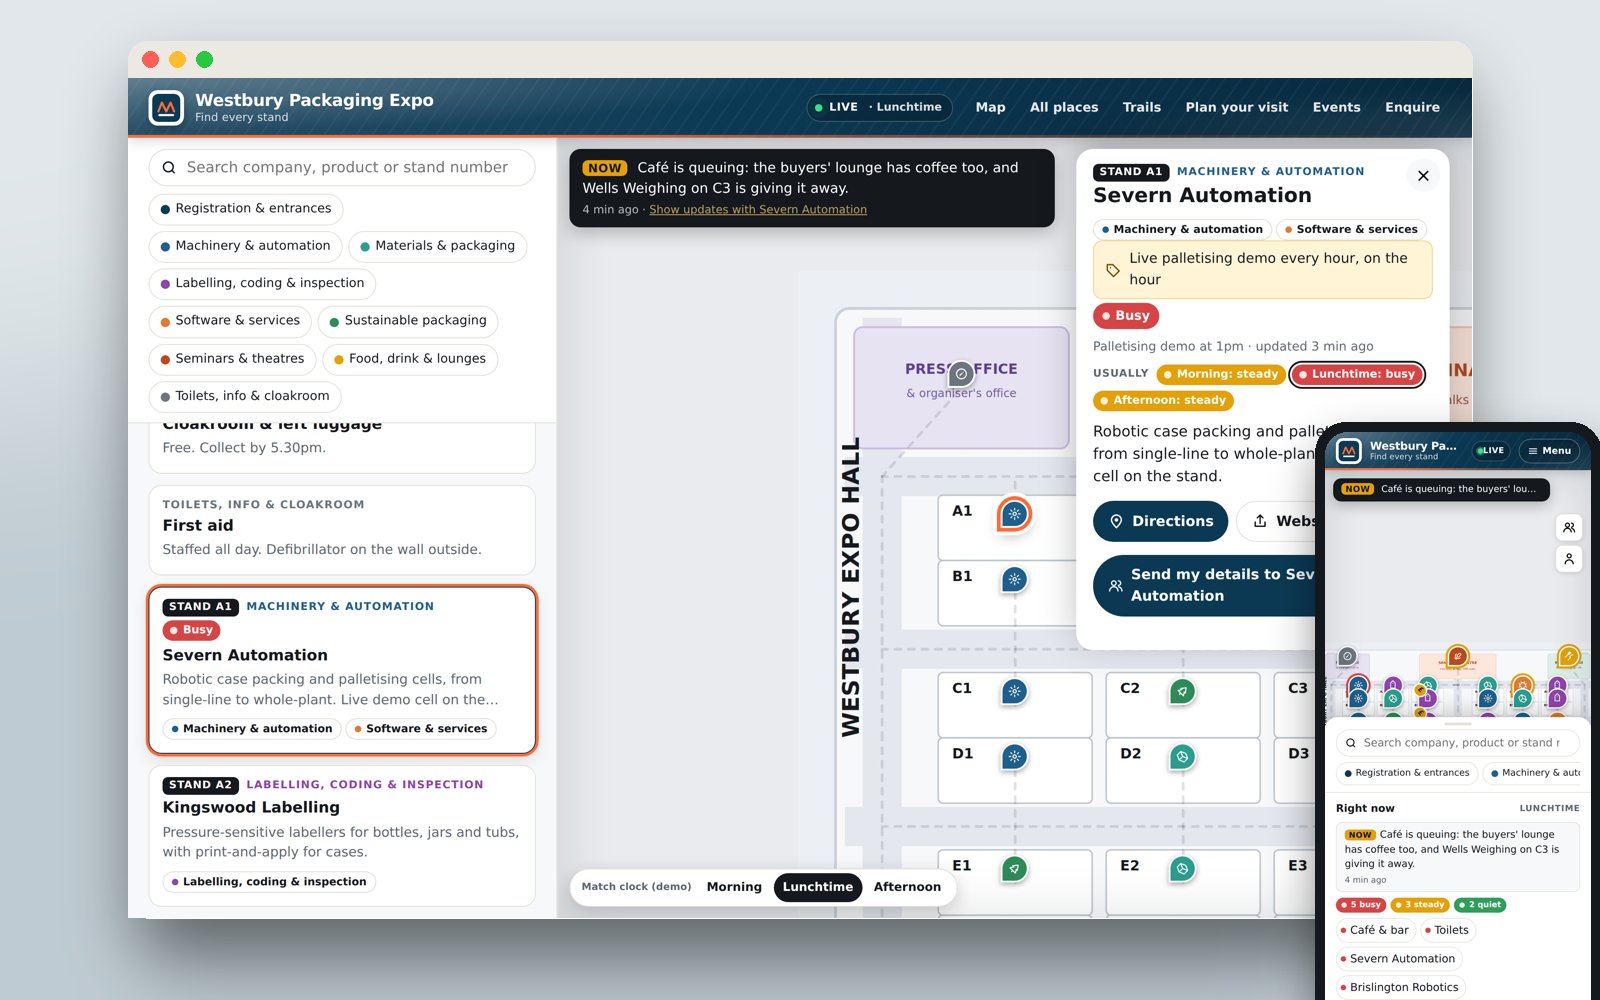Toggle the Food, drink & lounges filter
This screenshot has width=1600, height=1000.
coord(410,359)
